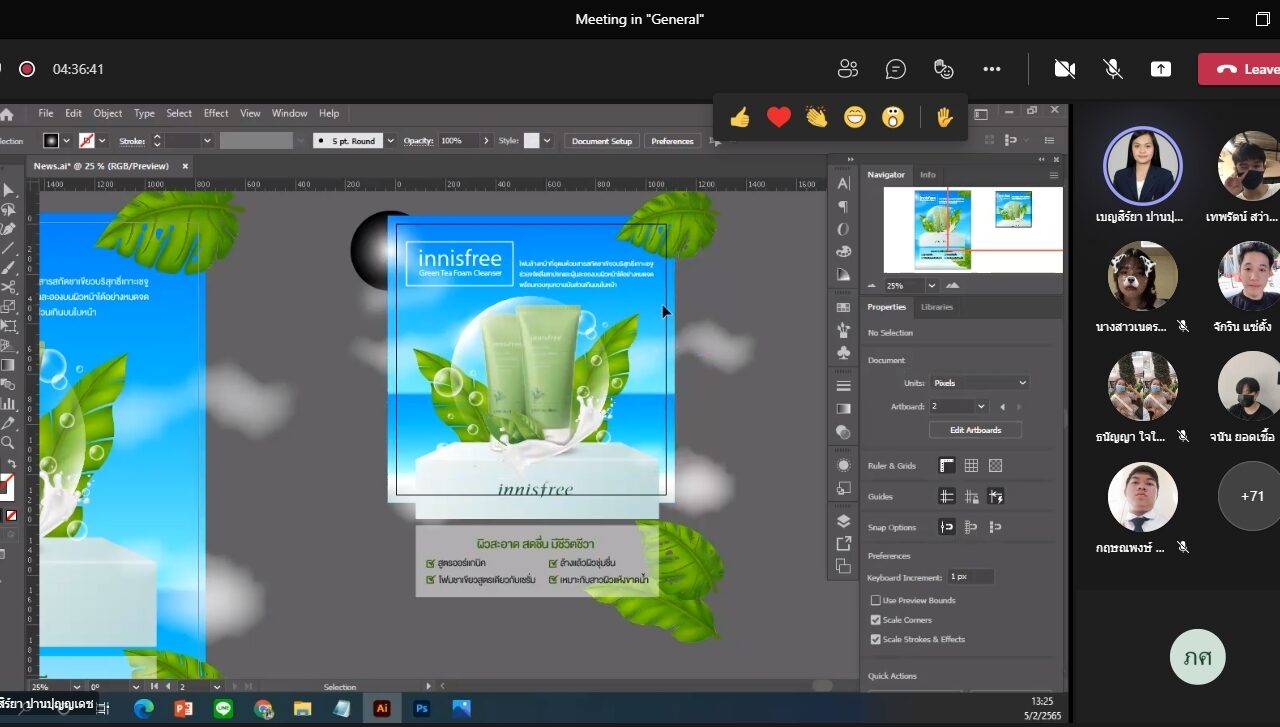Open the Object menu
Screen dimensions: 1280x727
coord(108,114)
